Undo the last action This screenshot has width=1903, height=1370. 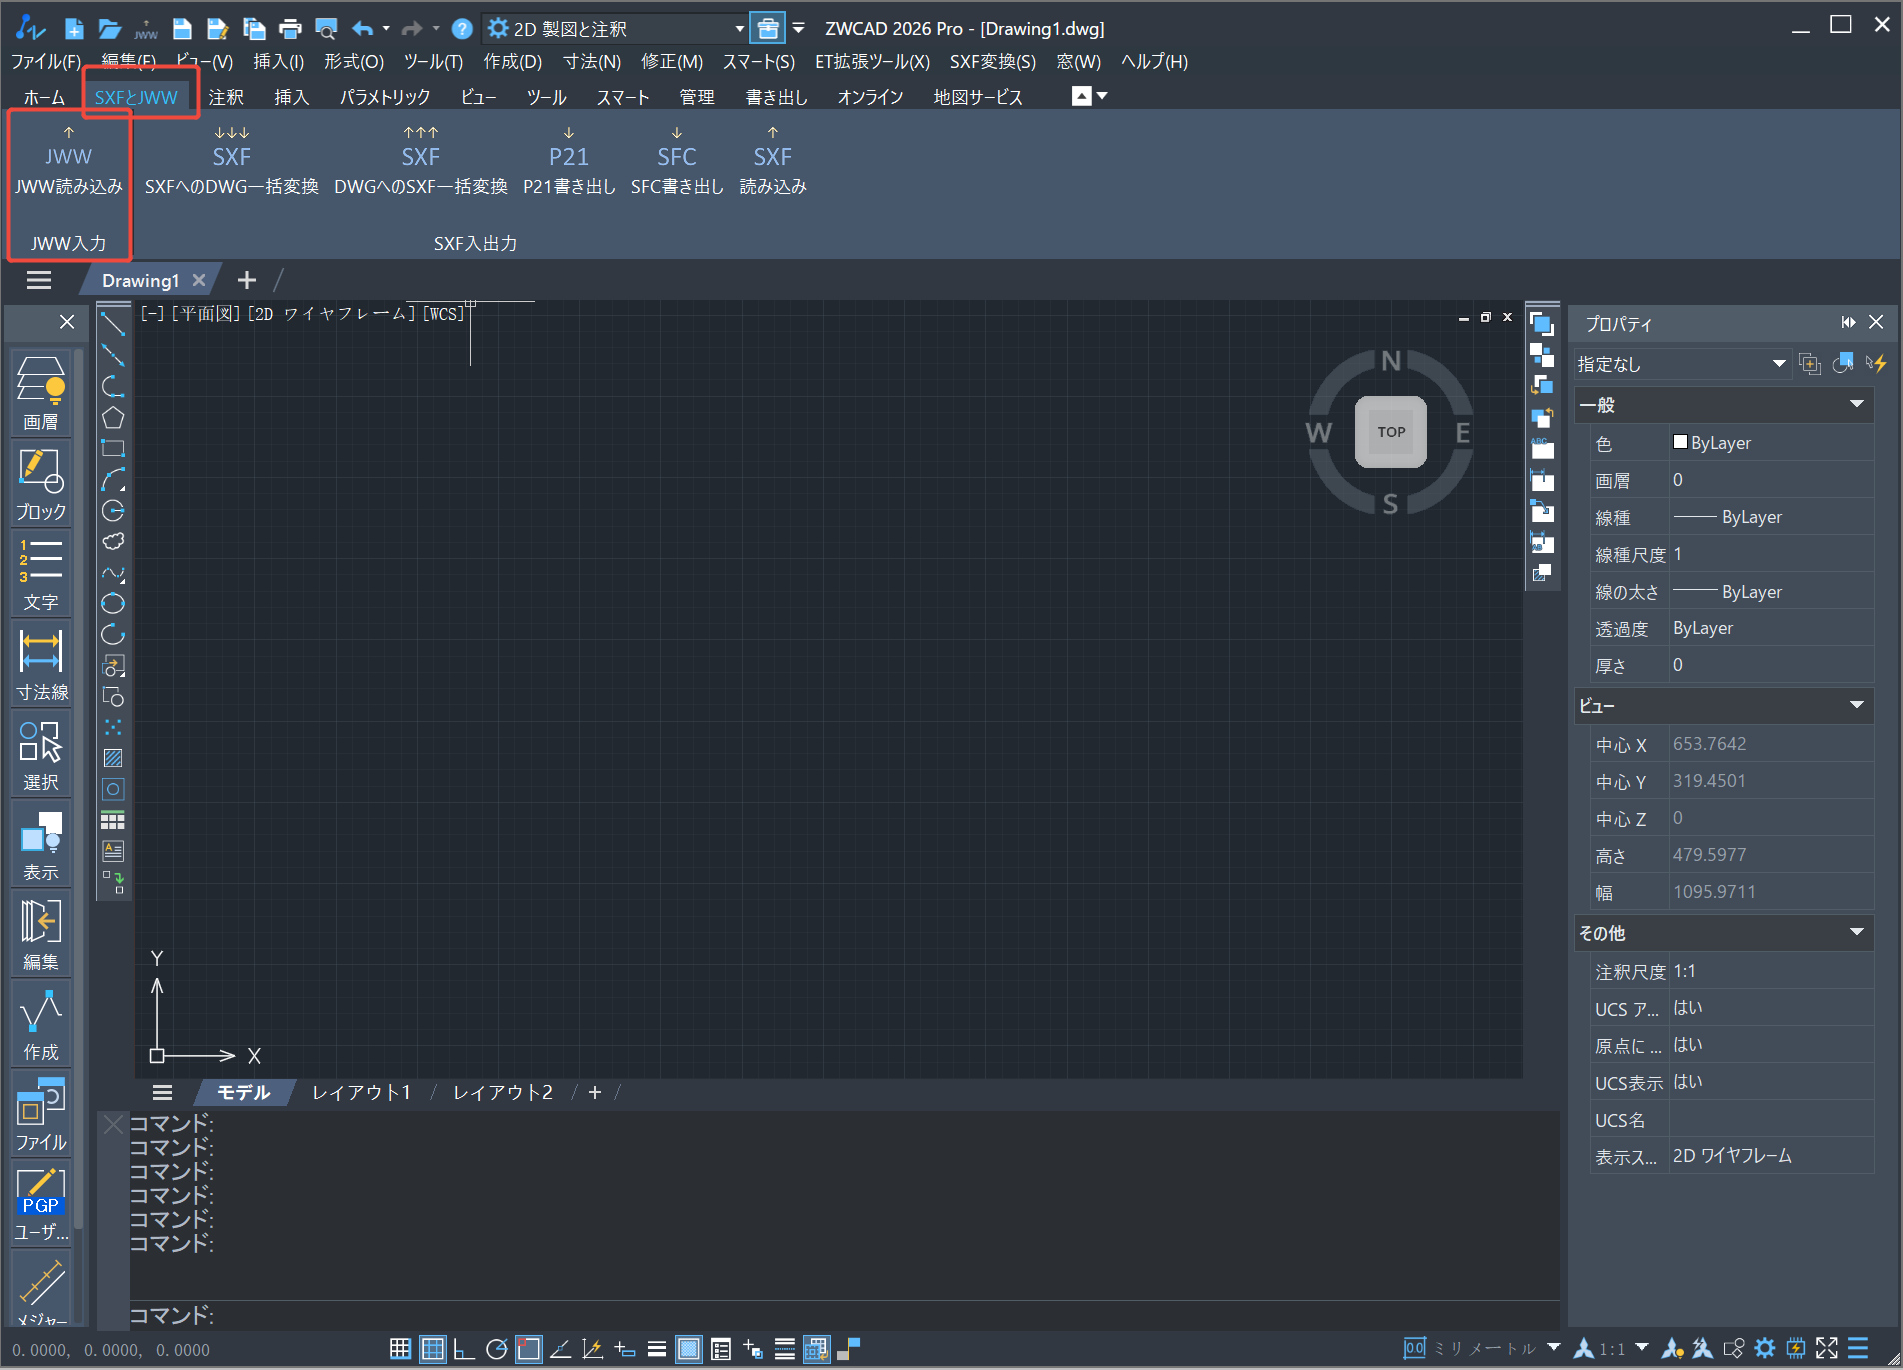[x=363, y=29]
